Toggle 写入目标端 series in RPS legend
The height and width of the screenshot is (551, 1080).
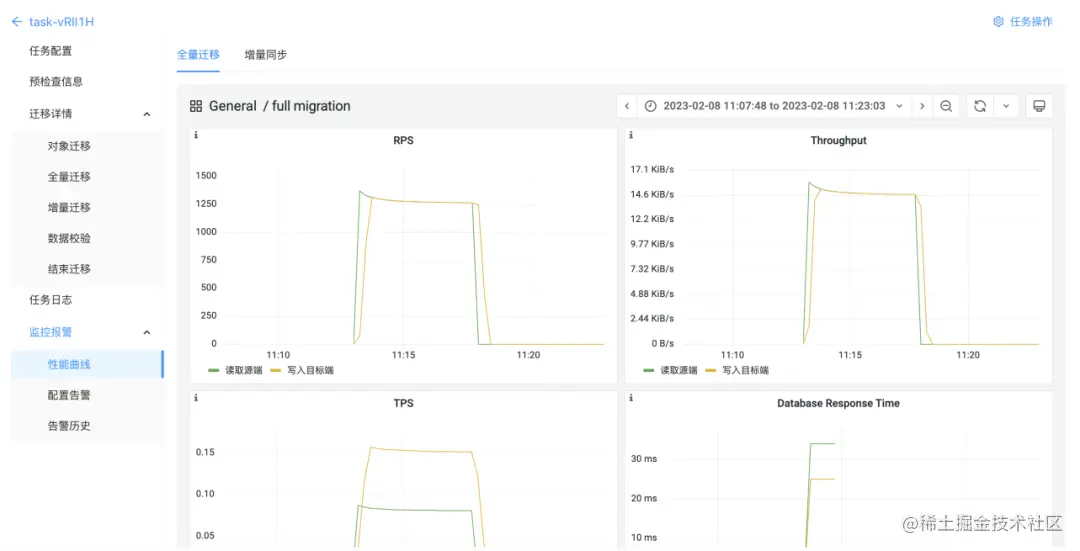pyautogui.click(x=310, y=371)
